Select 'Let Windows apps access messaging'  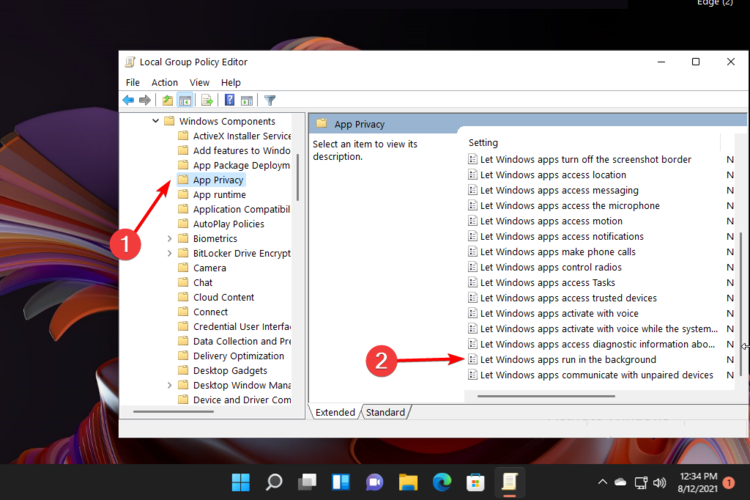[x=559, y=190]
